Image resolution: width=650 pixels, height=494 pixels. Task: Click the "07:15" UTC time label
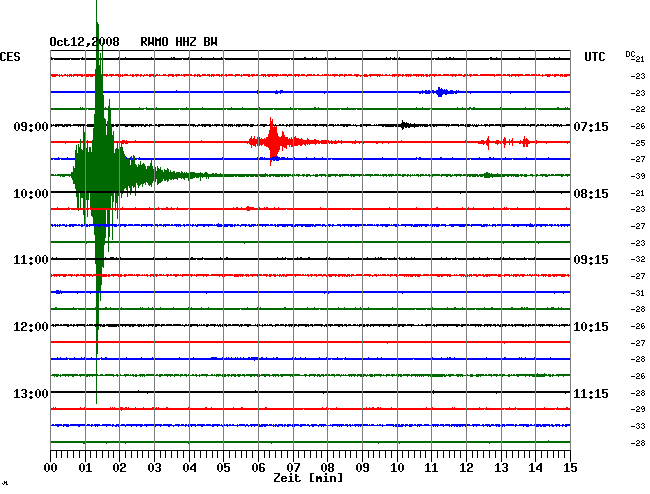pyautogui.click(x=591, y=126)
